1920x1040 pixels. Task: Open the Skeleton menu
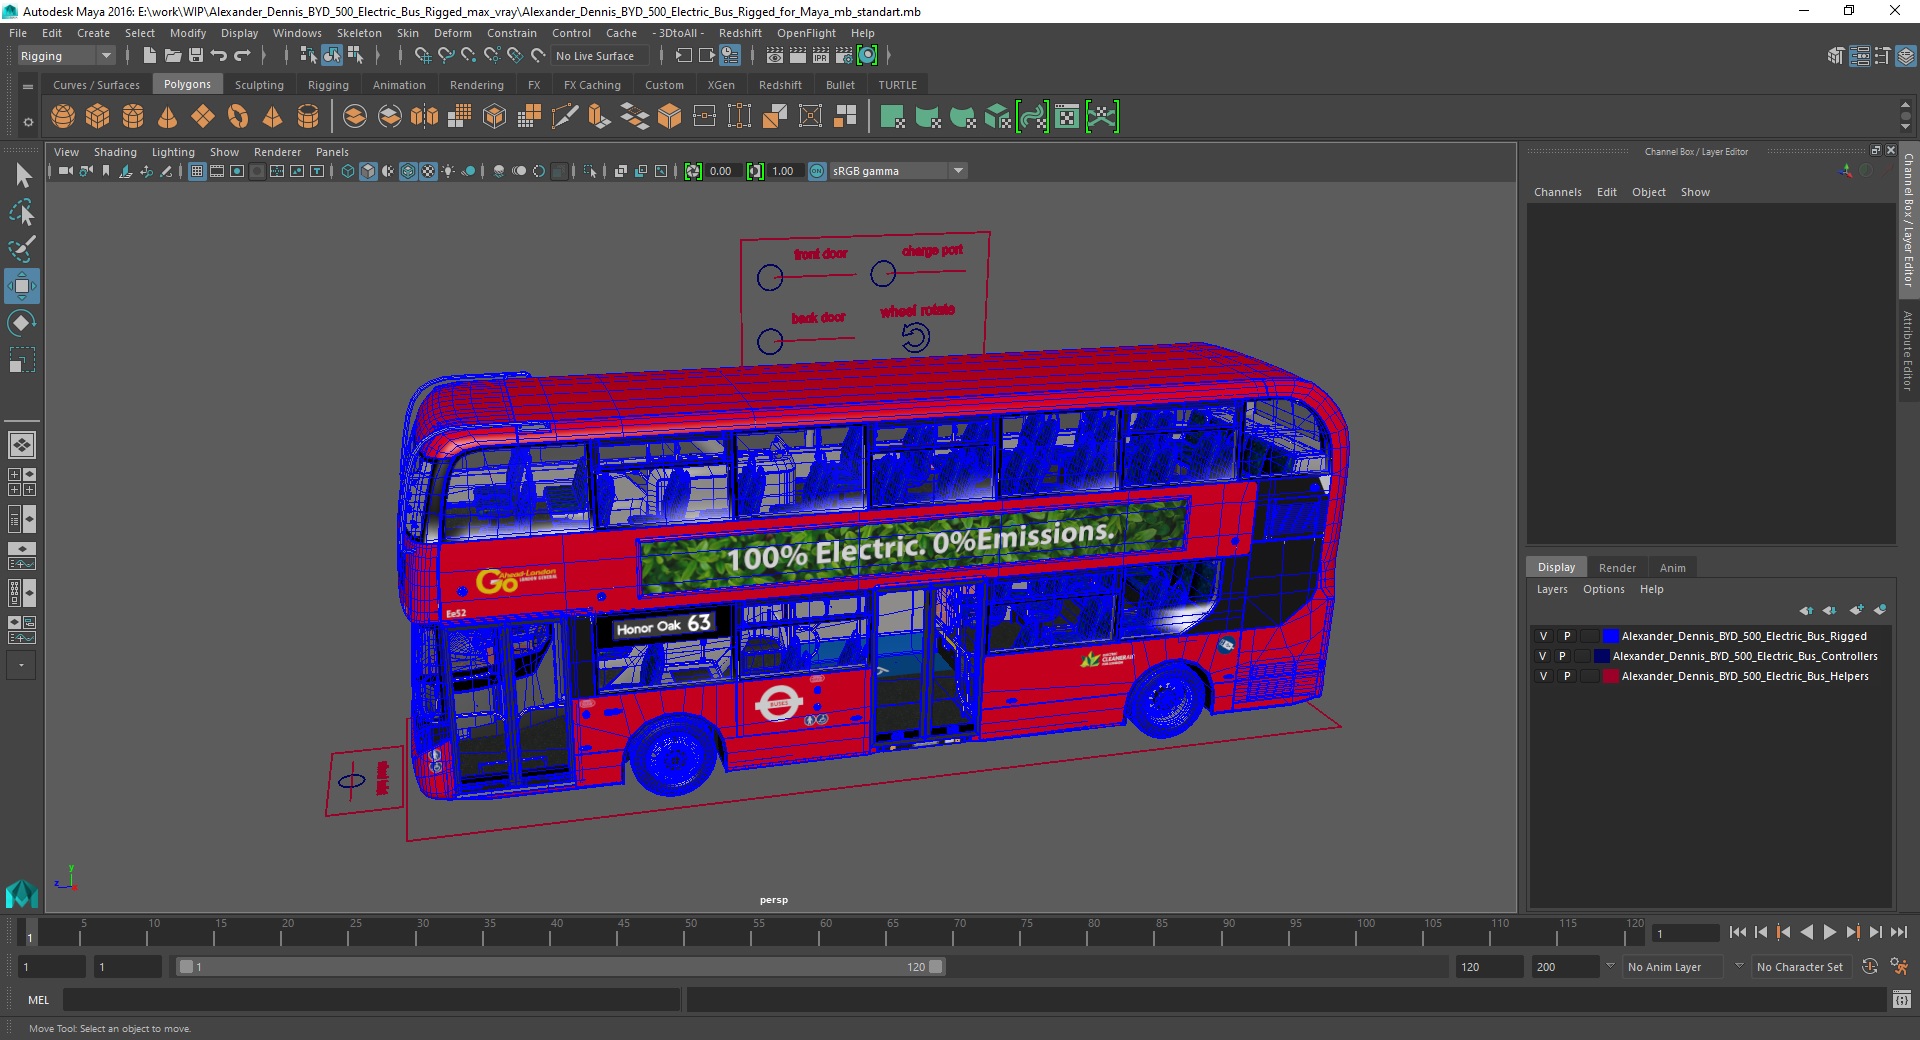point(358,33)
